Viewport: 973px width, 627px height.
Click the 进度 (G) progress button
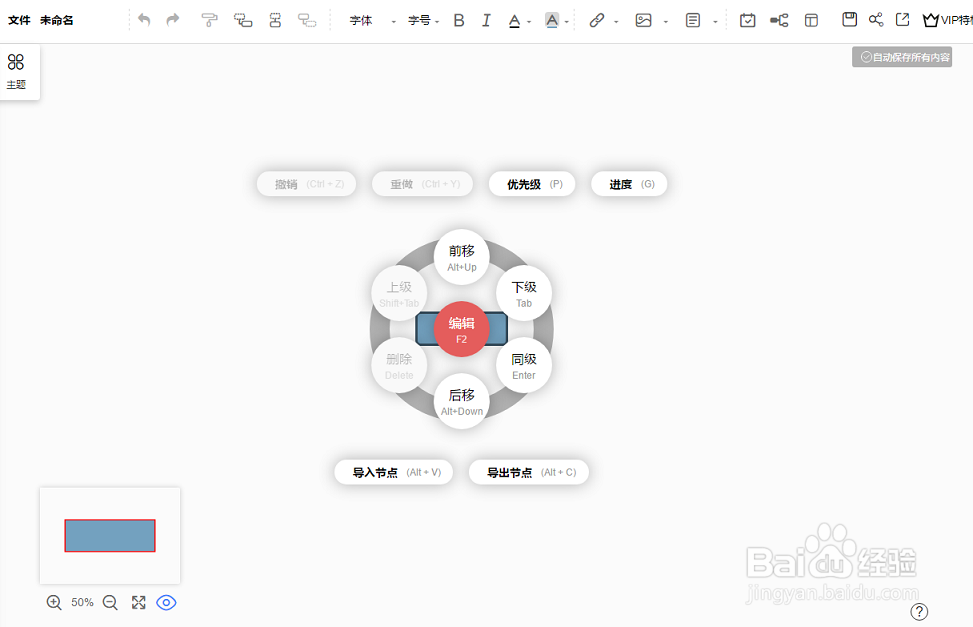tap(629, 184)
